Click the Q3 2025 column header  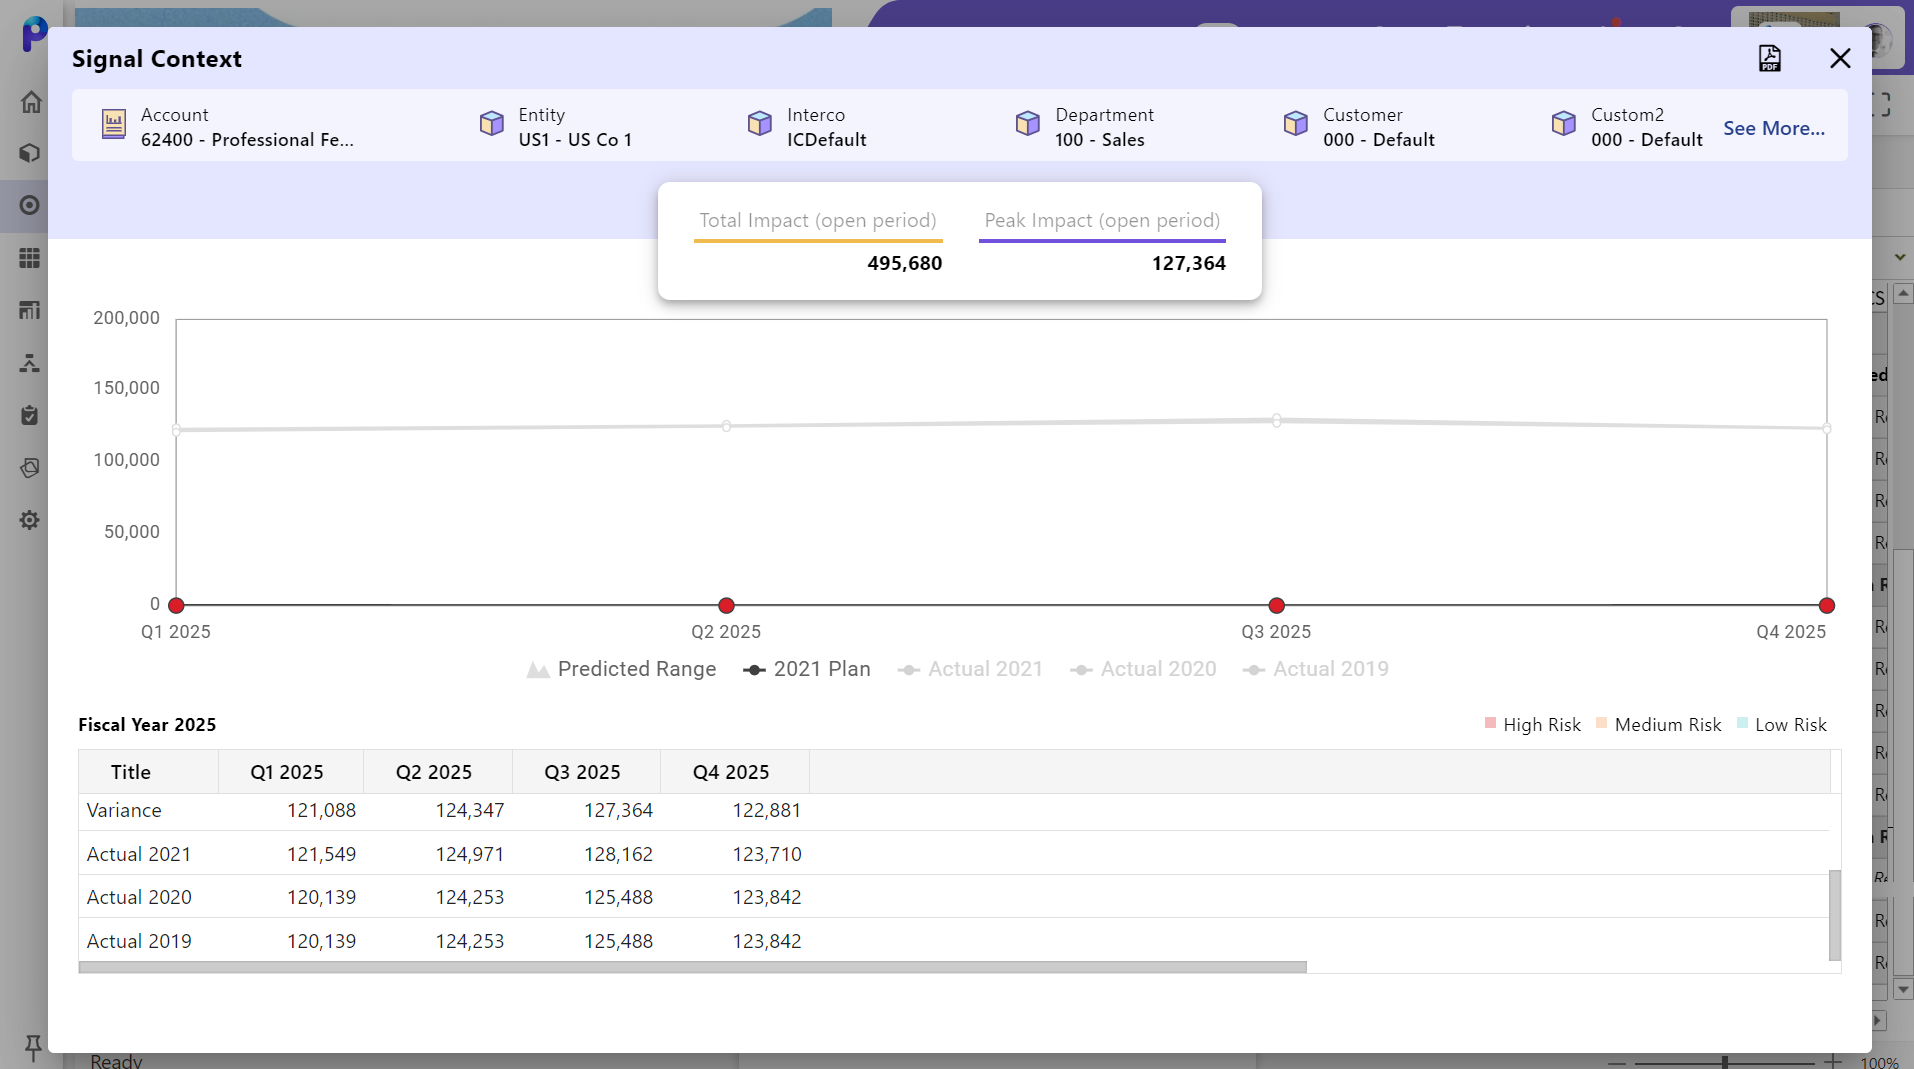pyautogui.click(x=587, y=772)
